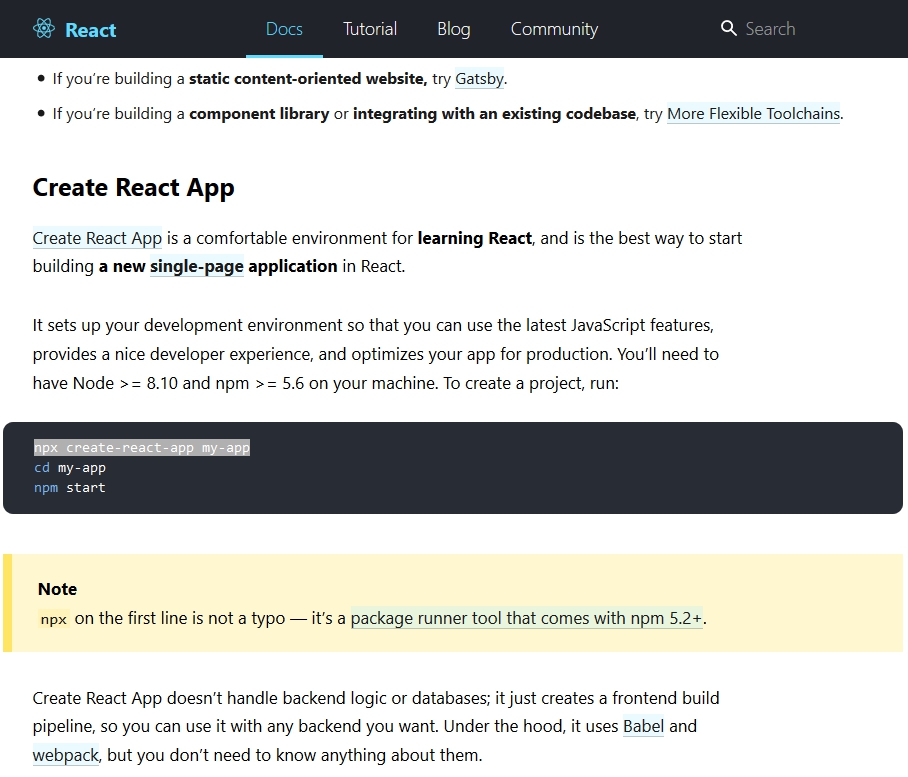The height and width of the screenshot is (777, 908).
Task: Click the bold text component library
Action: pos(259,113)
